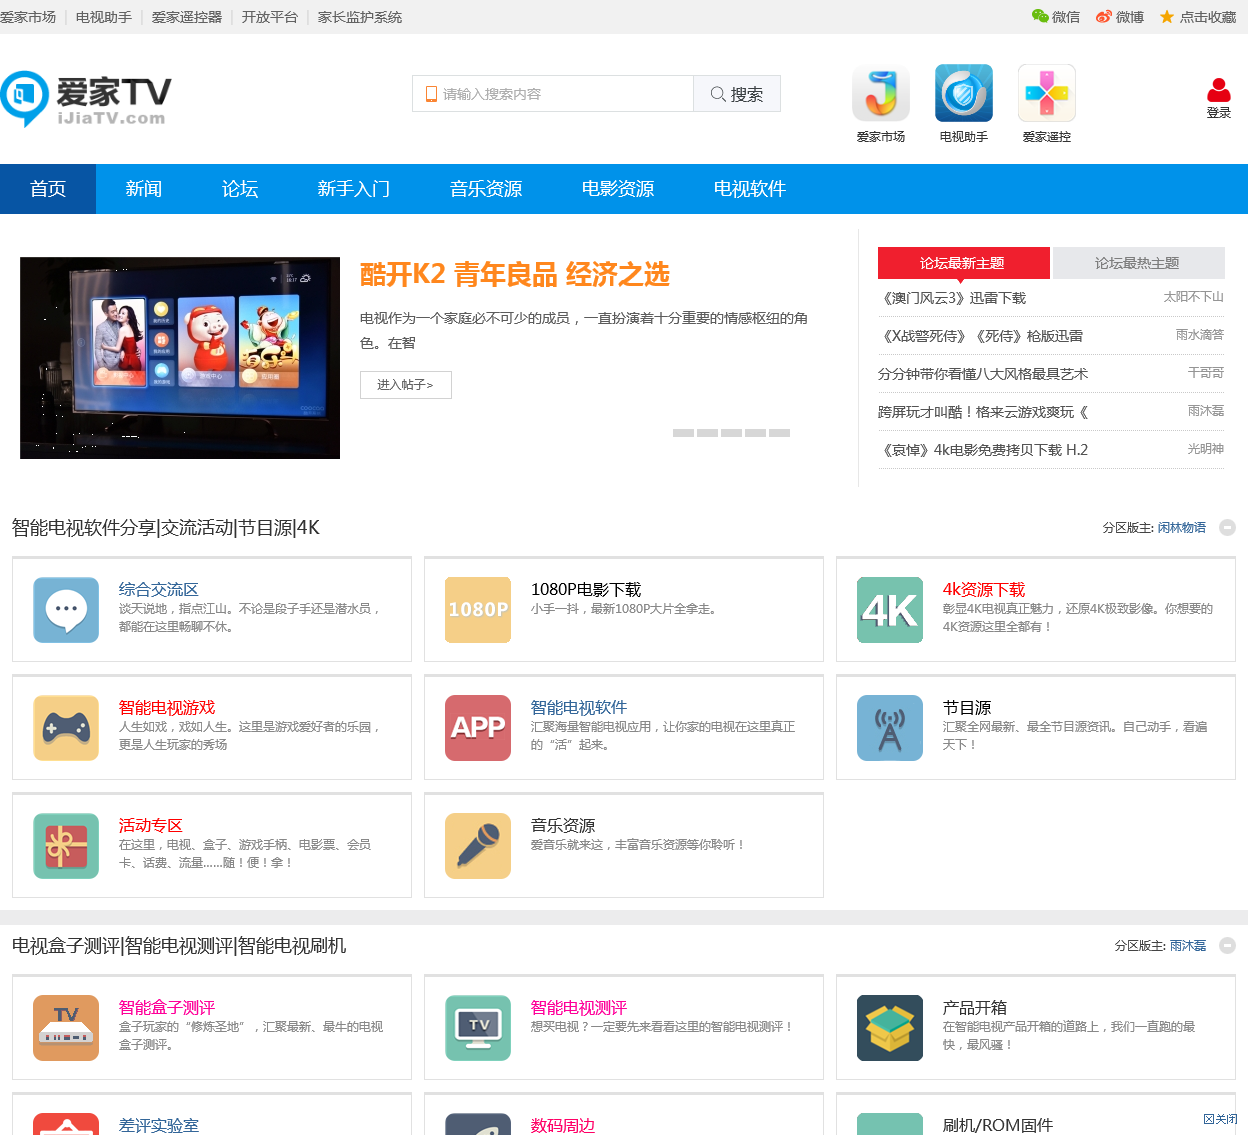The height and width of the screenshot is (1135, 1248).
Task: Open the 刷机/ROM固件 forum title
Action: tap(998, 1126)
